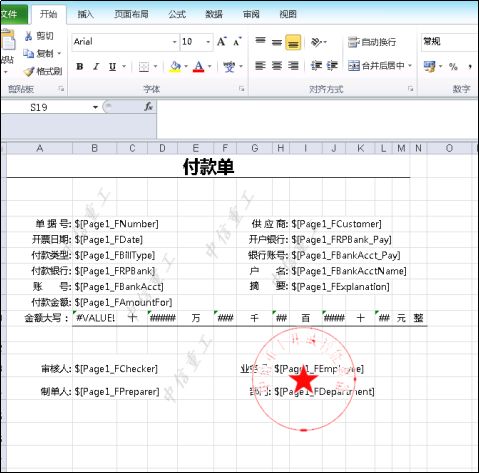This screenshot has width=479, height=473.
Task: Expand font color dropdown arrow
Action: [x=210, y=67]
